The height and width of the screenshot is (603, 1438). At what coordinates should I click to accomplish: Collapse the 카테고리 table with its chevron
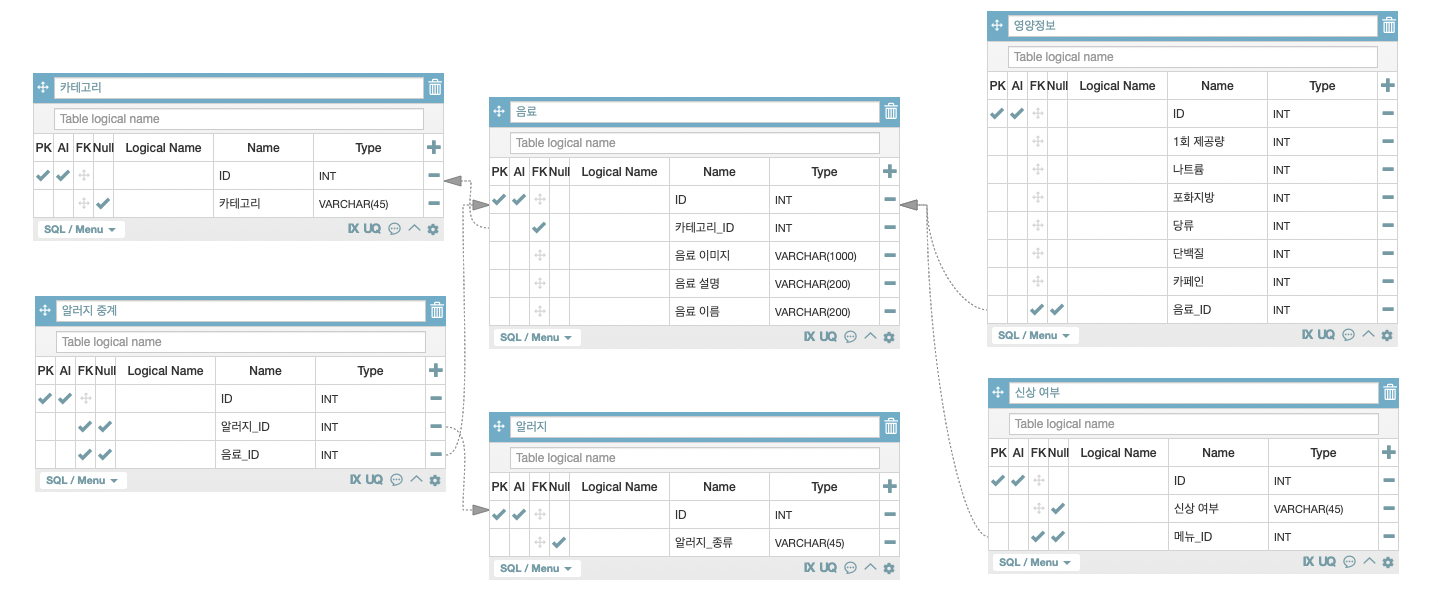pos(414,228)
